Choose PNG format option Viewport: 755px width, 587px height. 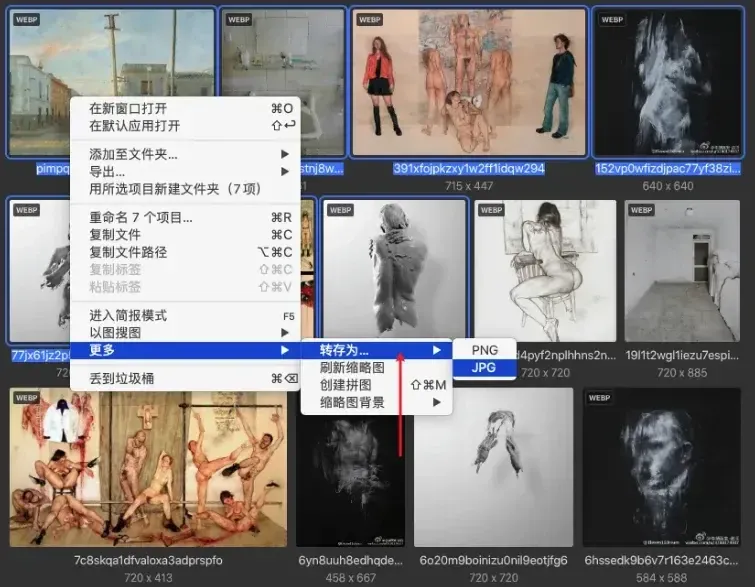[x=484, y=350]
